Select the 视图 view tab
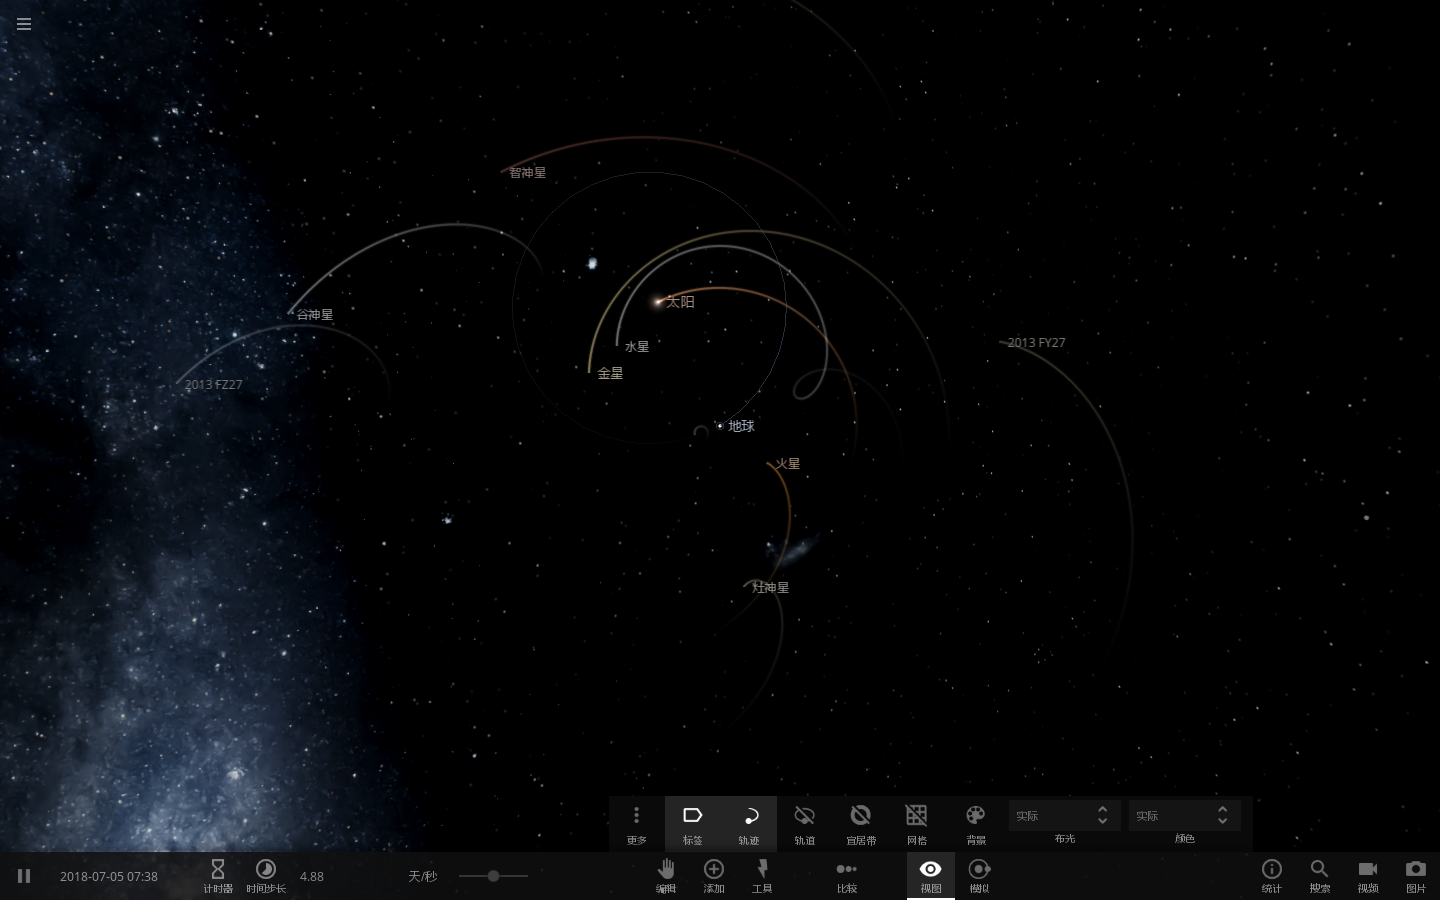Viewport: 1440px width, 900px height. click(931, 875)
